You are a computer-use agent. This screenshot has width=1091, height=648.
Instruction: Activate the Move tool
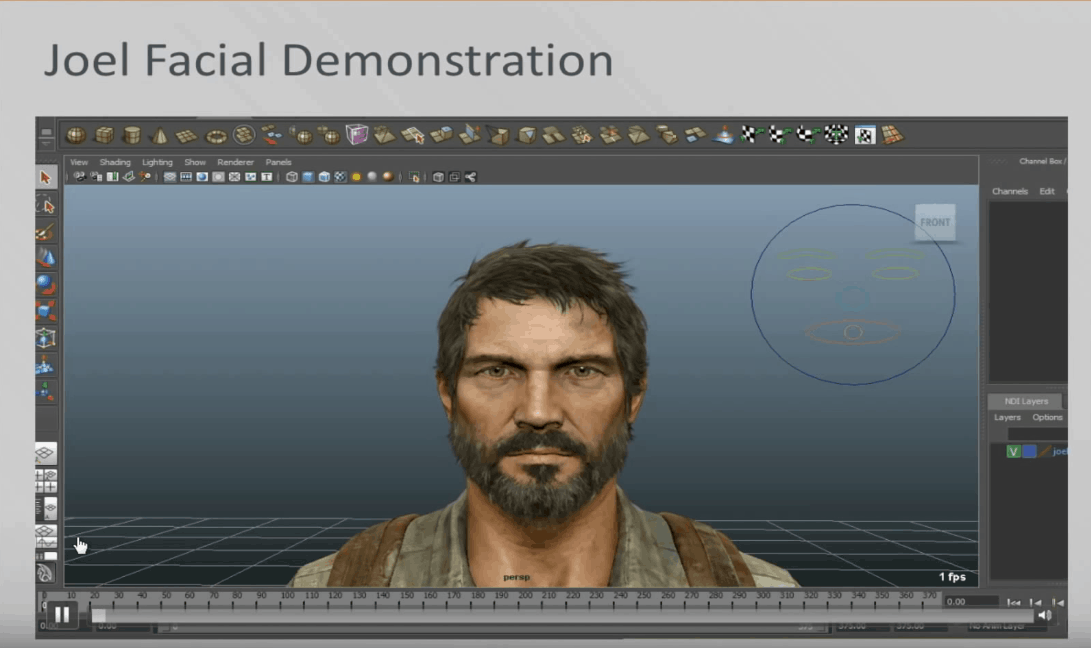click(x=46, y=258)
